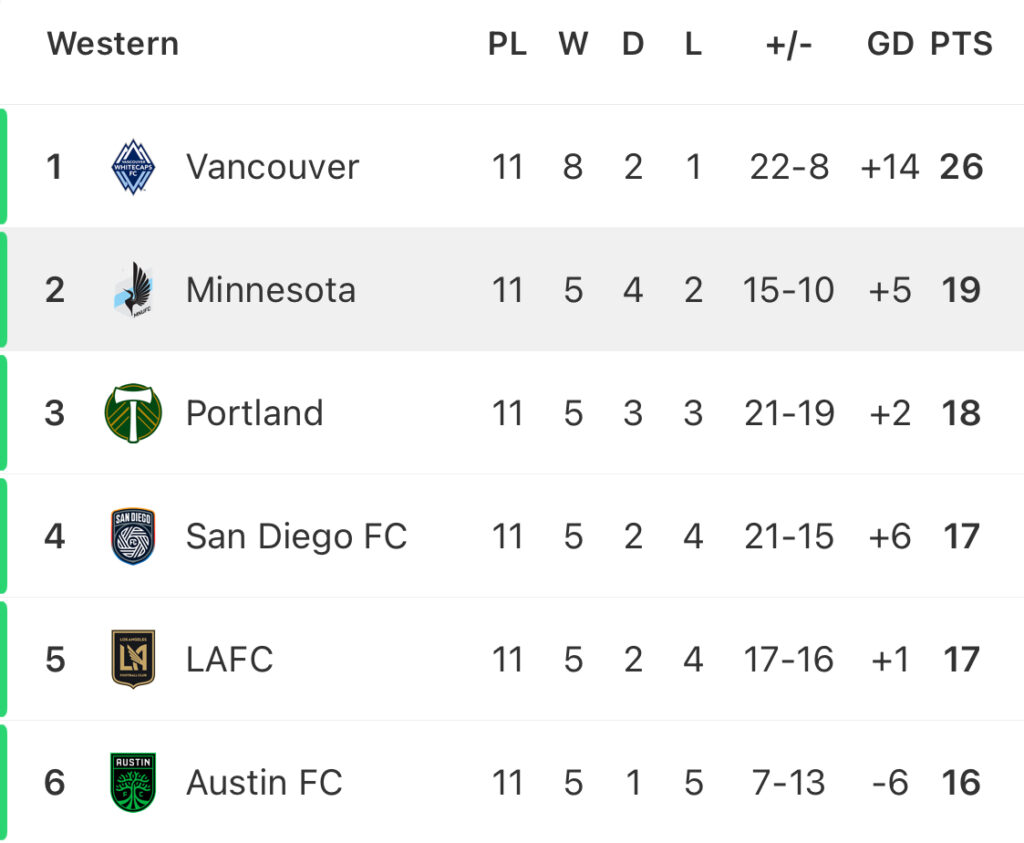Click Vancouver's 26 points value
The height and width of the screenshot is (843, 1024).
pos(961,167)
